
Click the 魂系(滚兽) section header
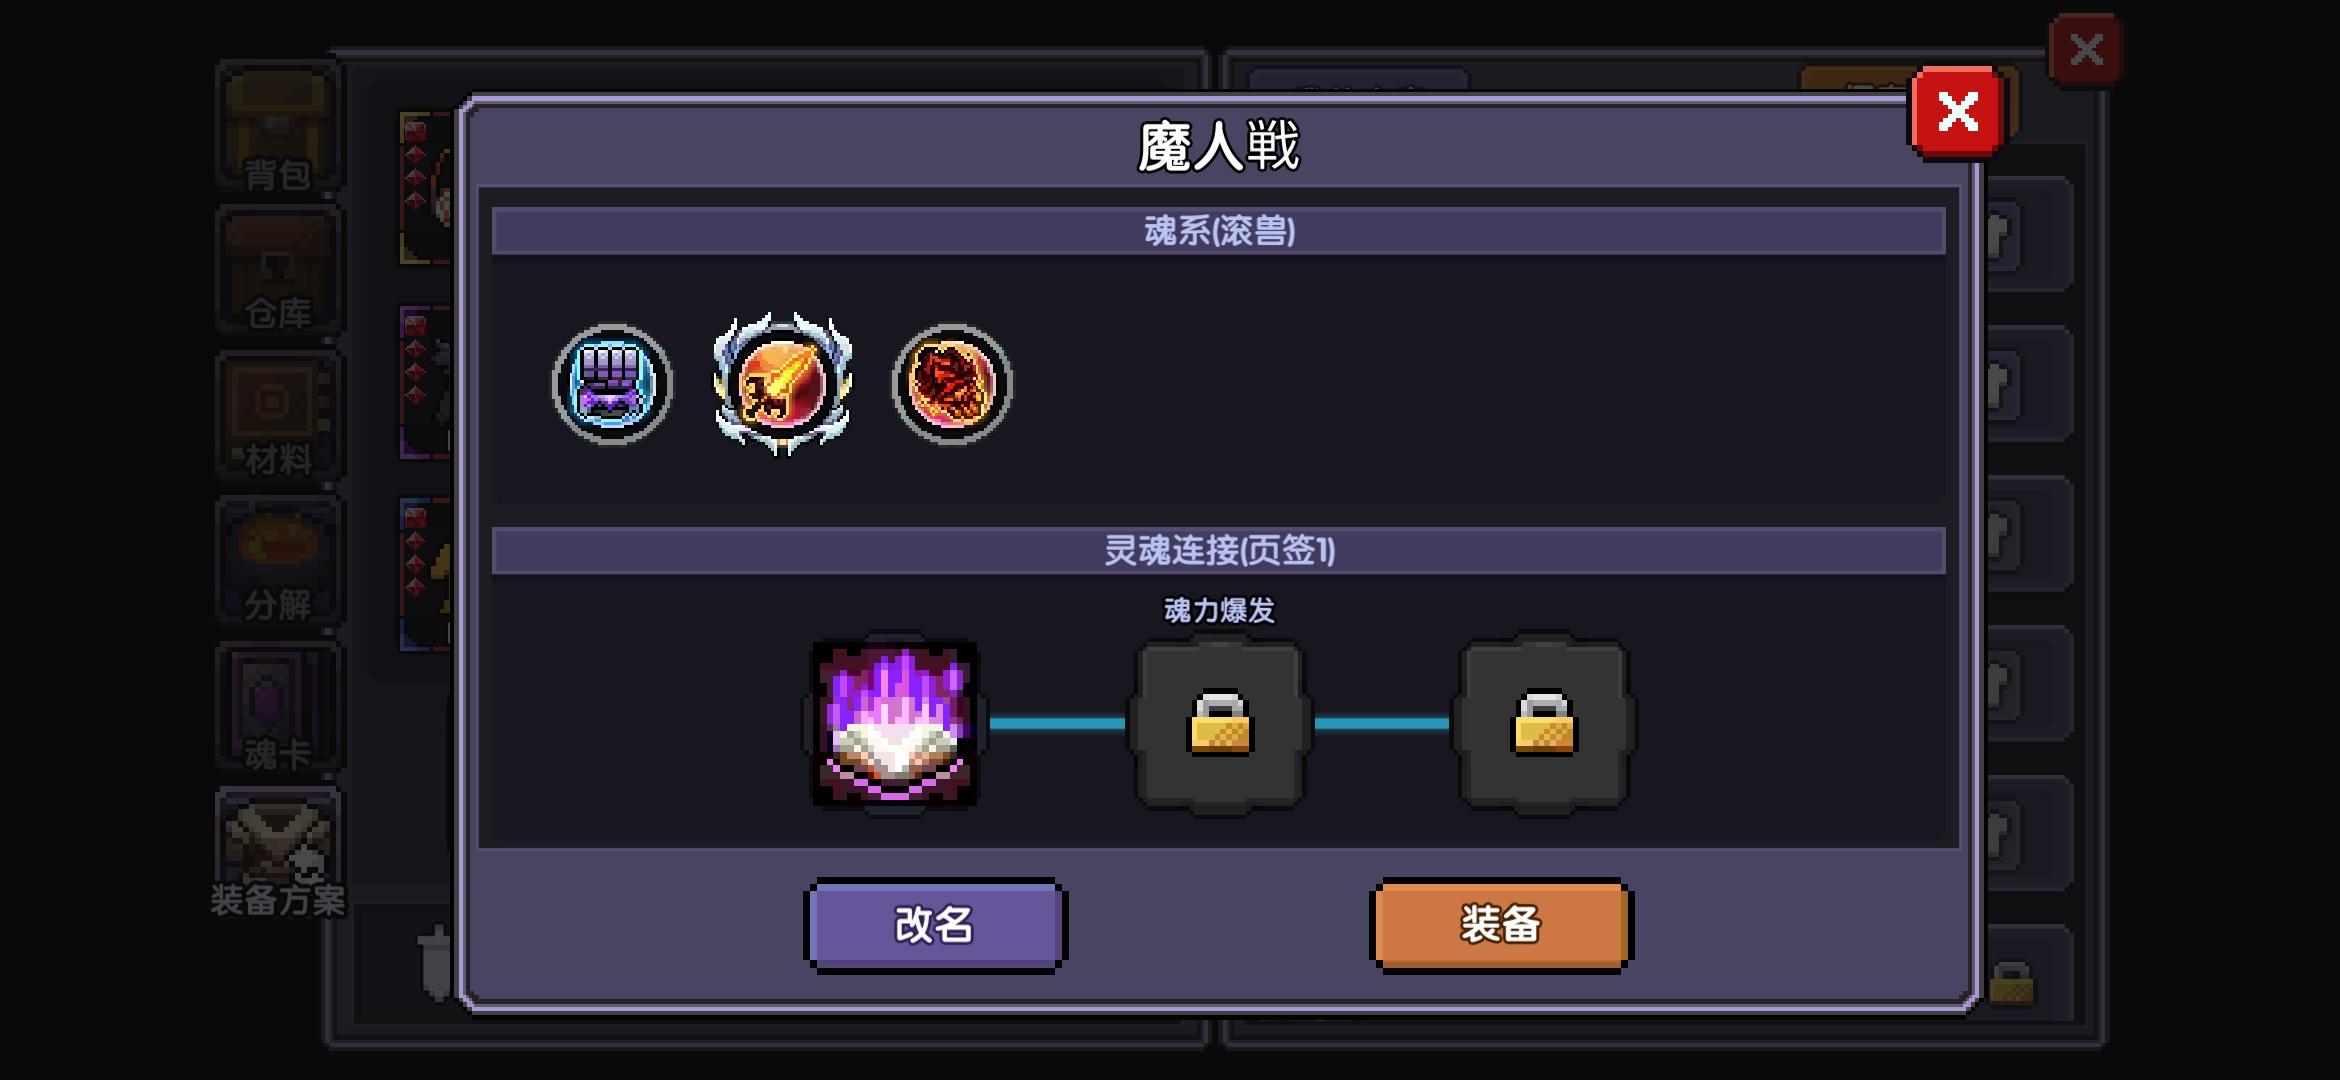coord(1218,231)
